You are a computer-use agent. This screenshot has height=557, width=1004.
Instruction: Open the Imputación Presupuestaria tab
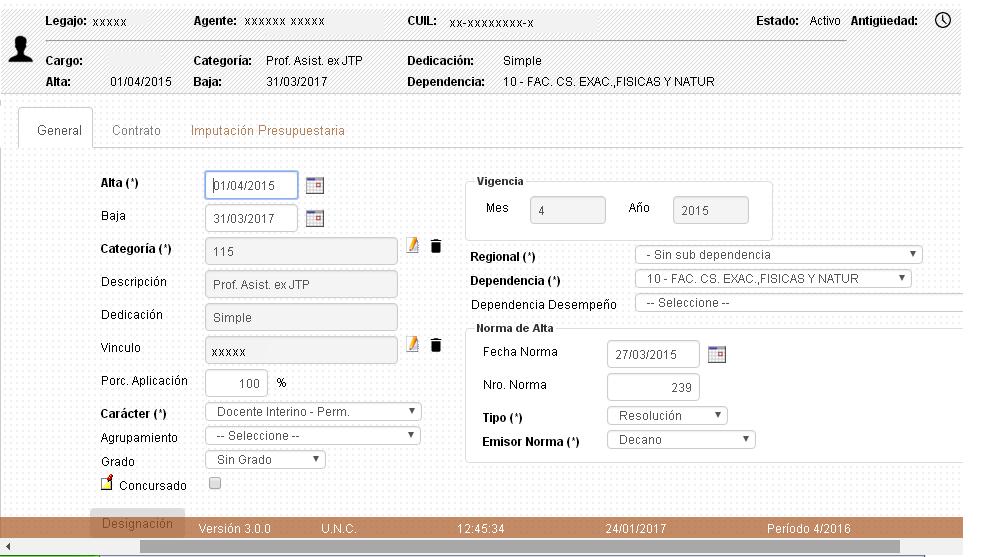267,130
